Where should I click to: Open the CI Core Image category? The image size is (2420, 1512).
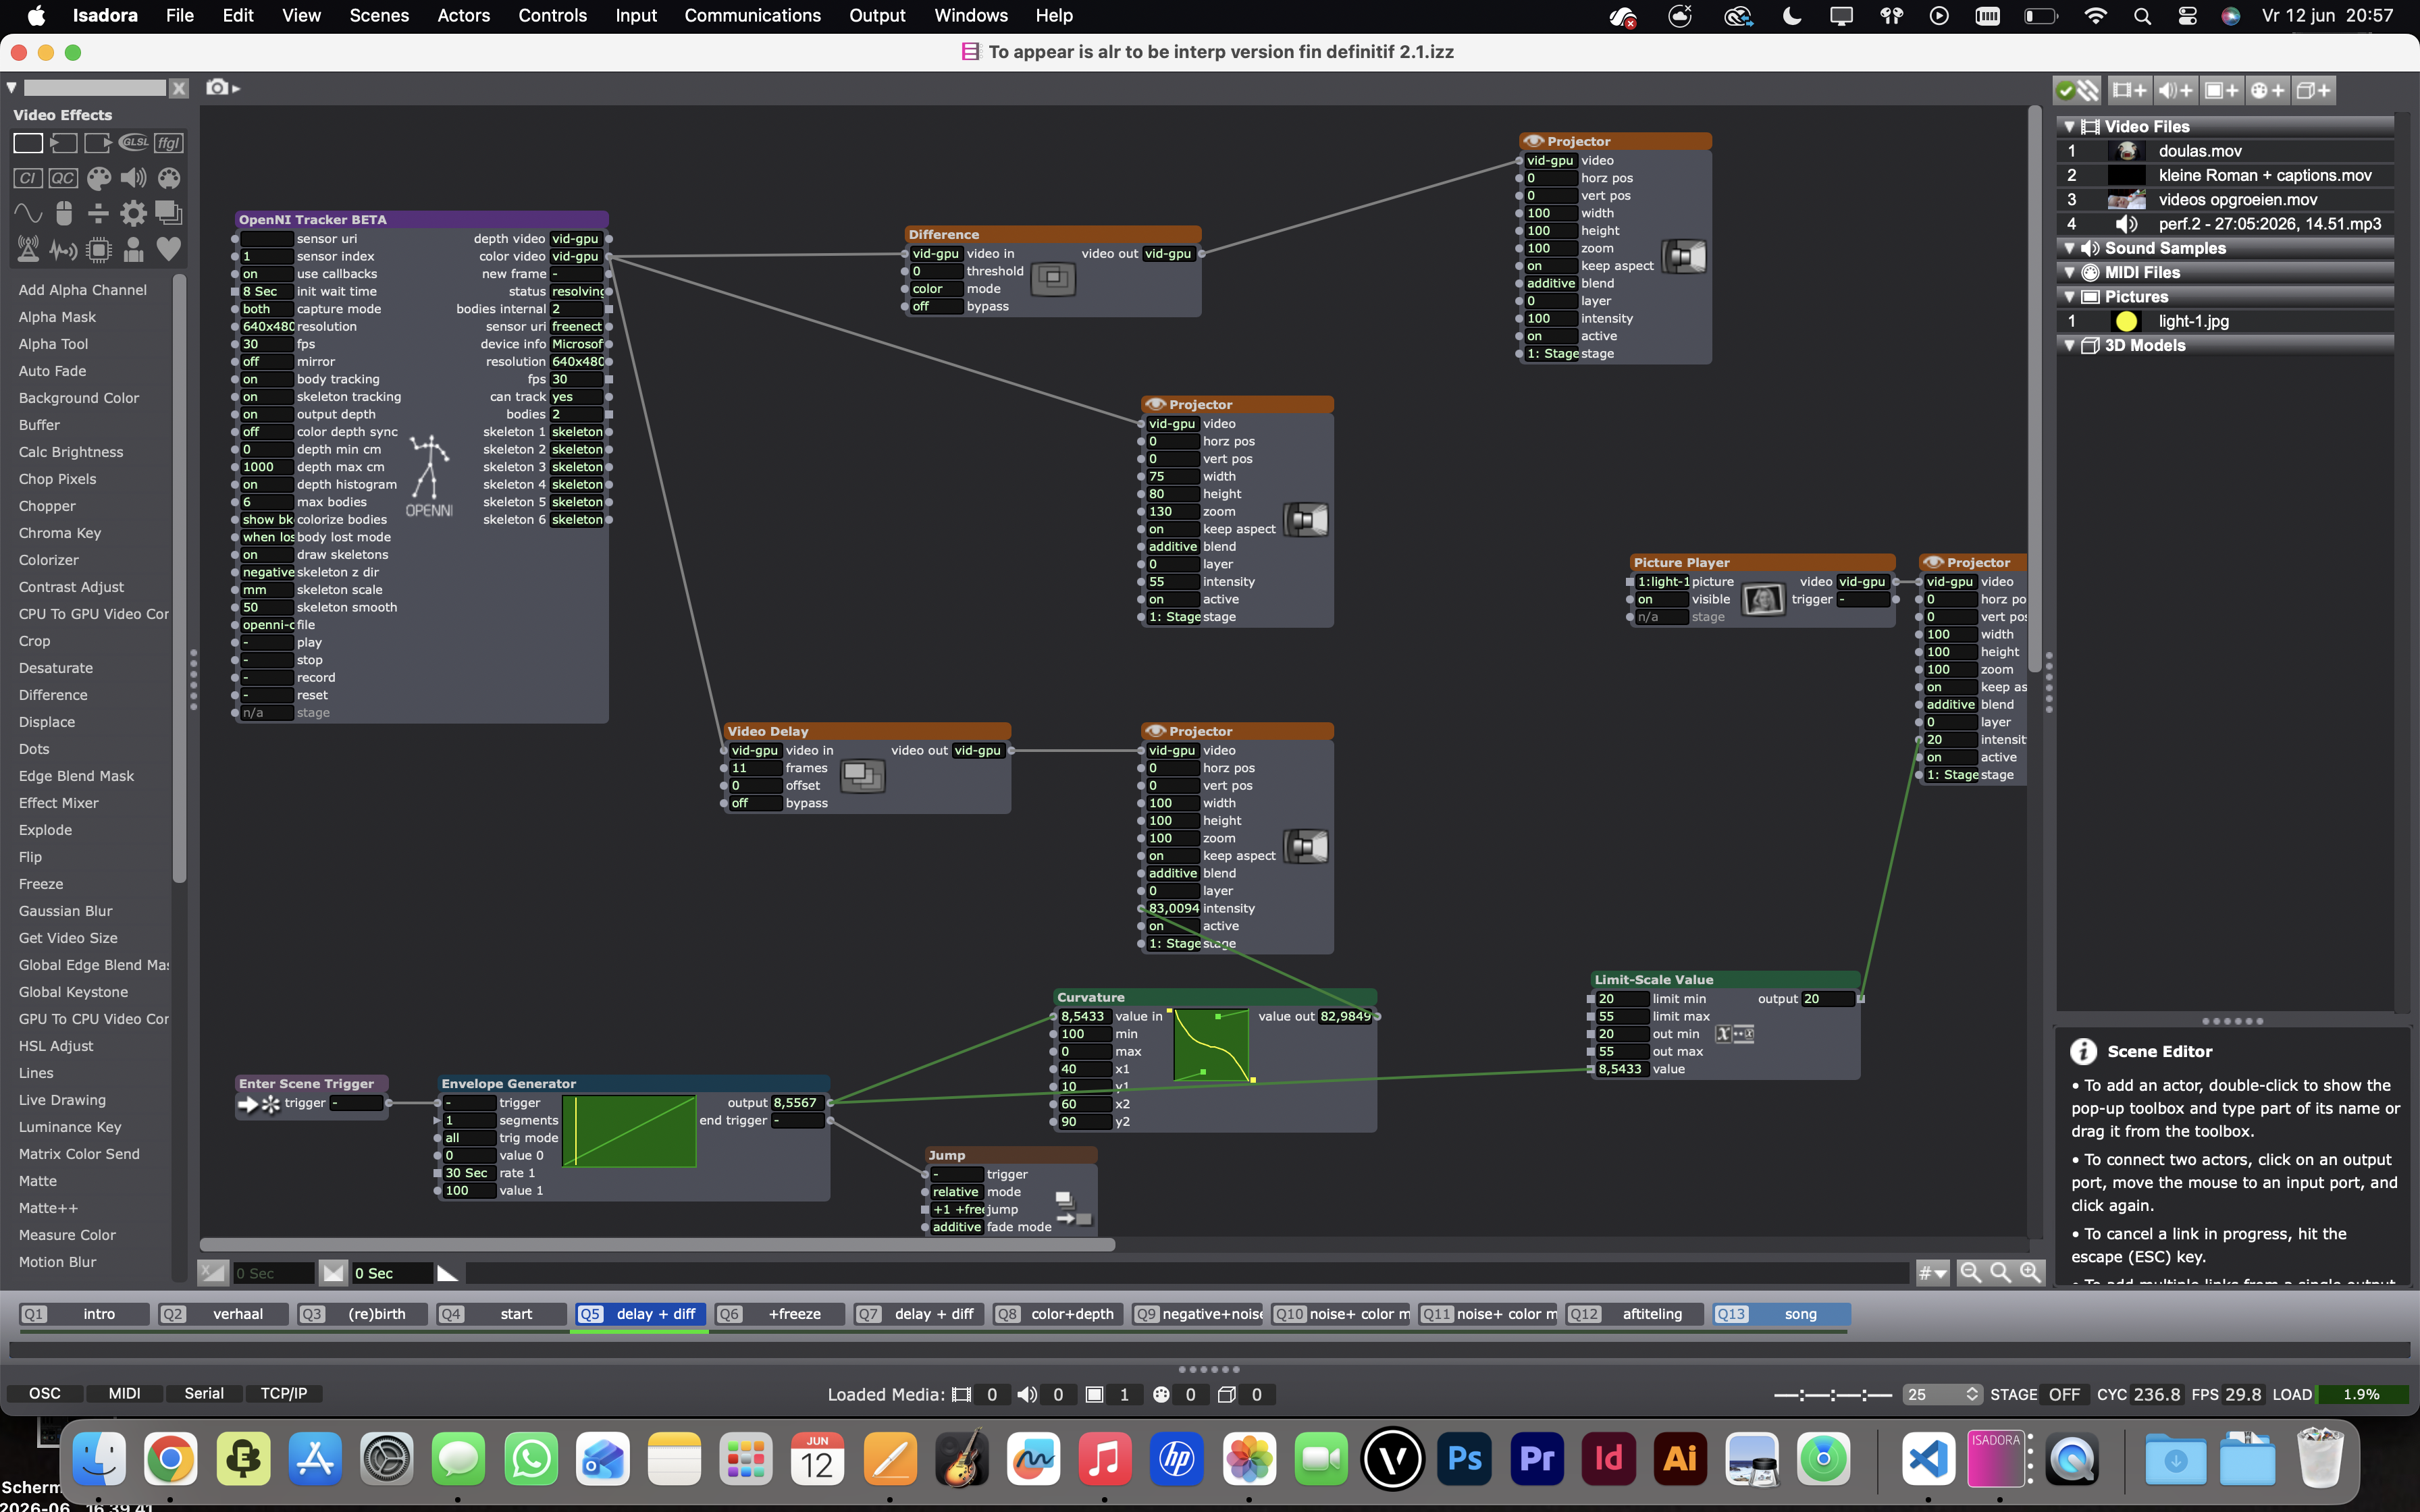(28, 178)
